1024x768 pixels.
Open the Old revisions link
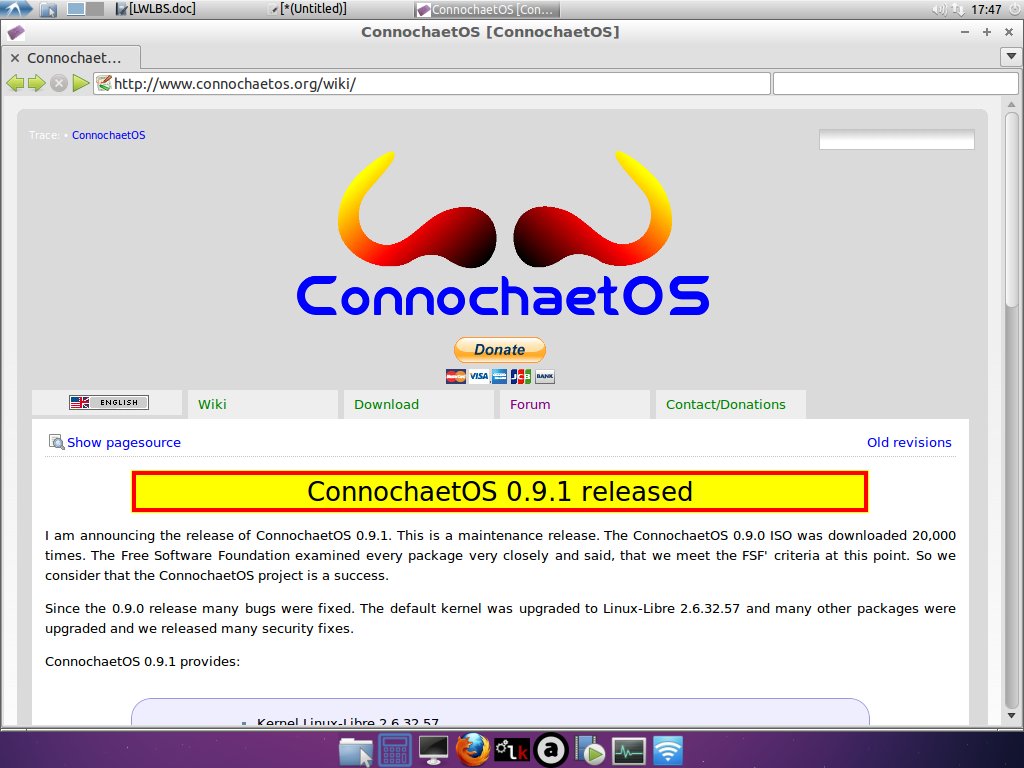[909, 441]
